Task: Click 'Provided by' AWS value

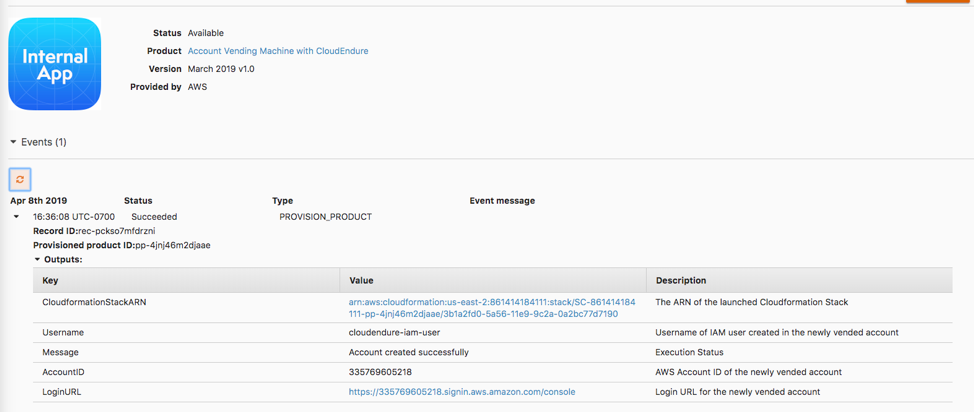Action: tap(198, 87)
